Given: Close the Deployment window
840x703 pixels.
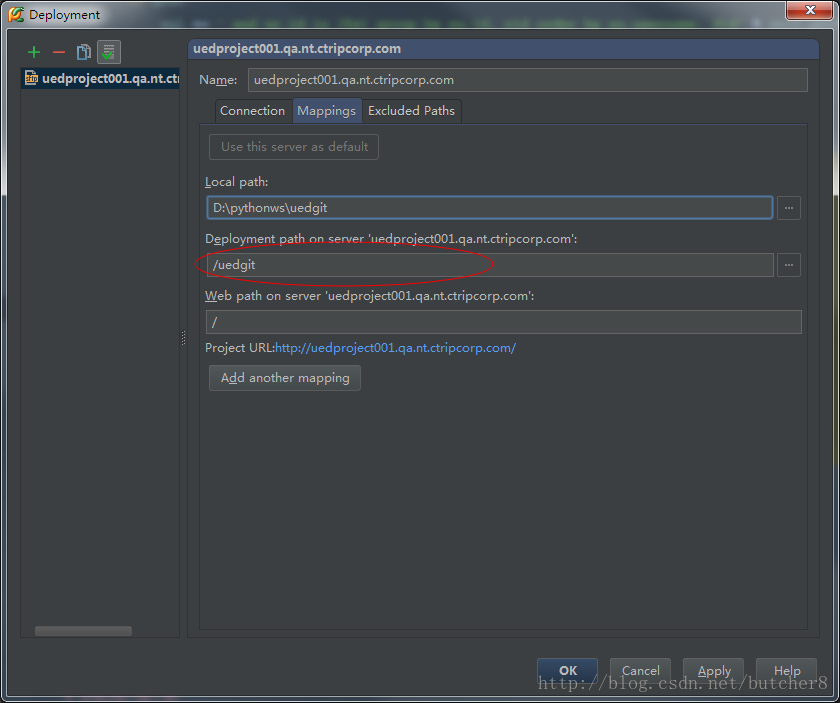Looking at the screenshot, I should click(809, 10).
